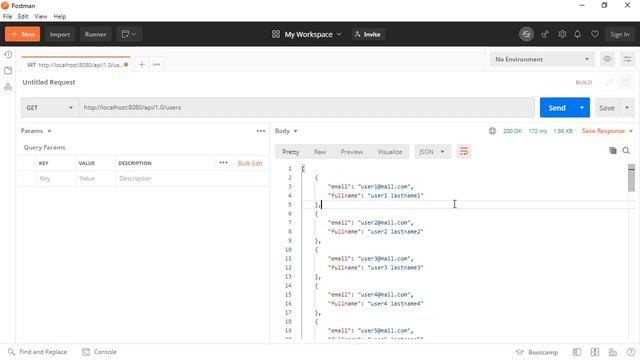Click the sync status icon

pos(527,34)
